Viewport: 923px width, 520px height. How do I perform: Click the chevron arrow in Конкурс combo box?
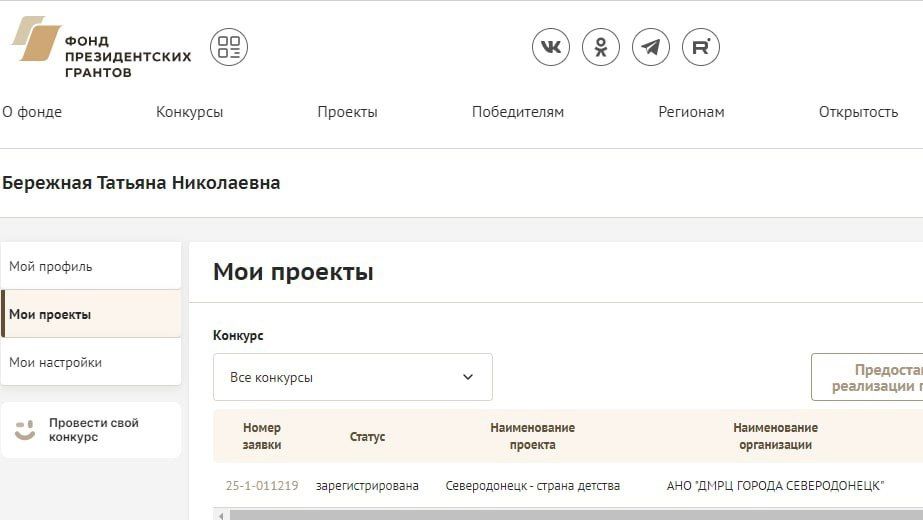468,377
